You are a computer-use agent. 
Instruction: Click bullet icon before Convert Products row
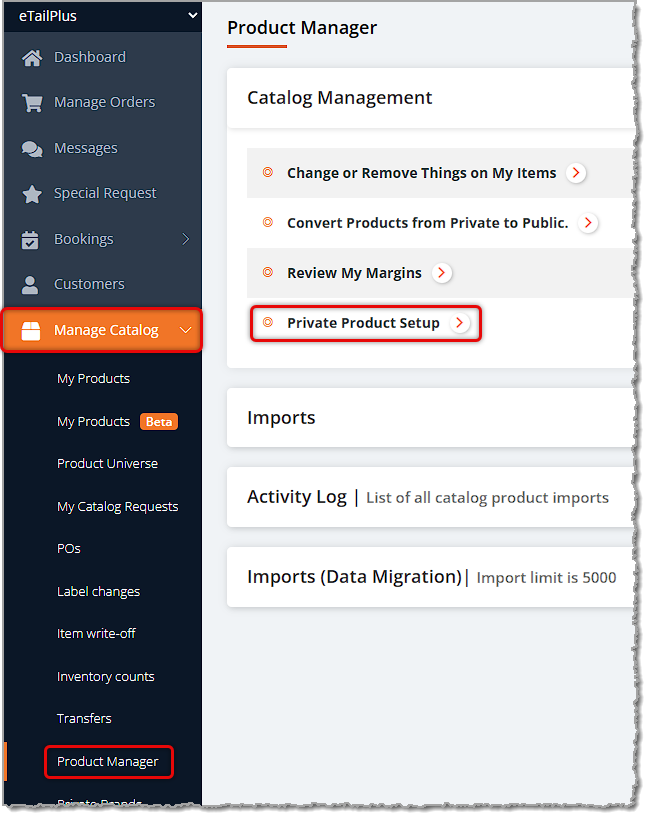[268, 222]
